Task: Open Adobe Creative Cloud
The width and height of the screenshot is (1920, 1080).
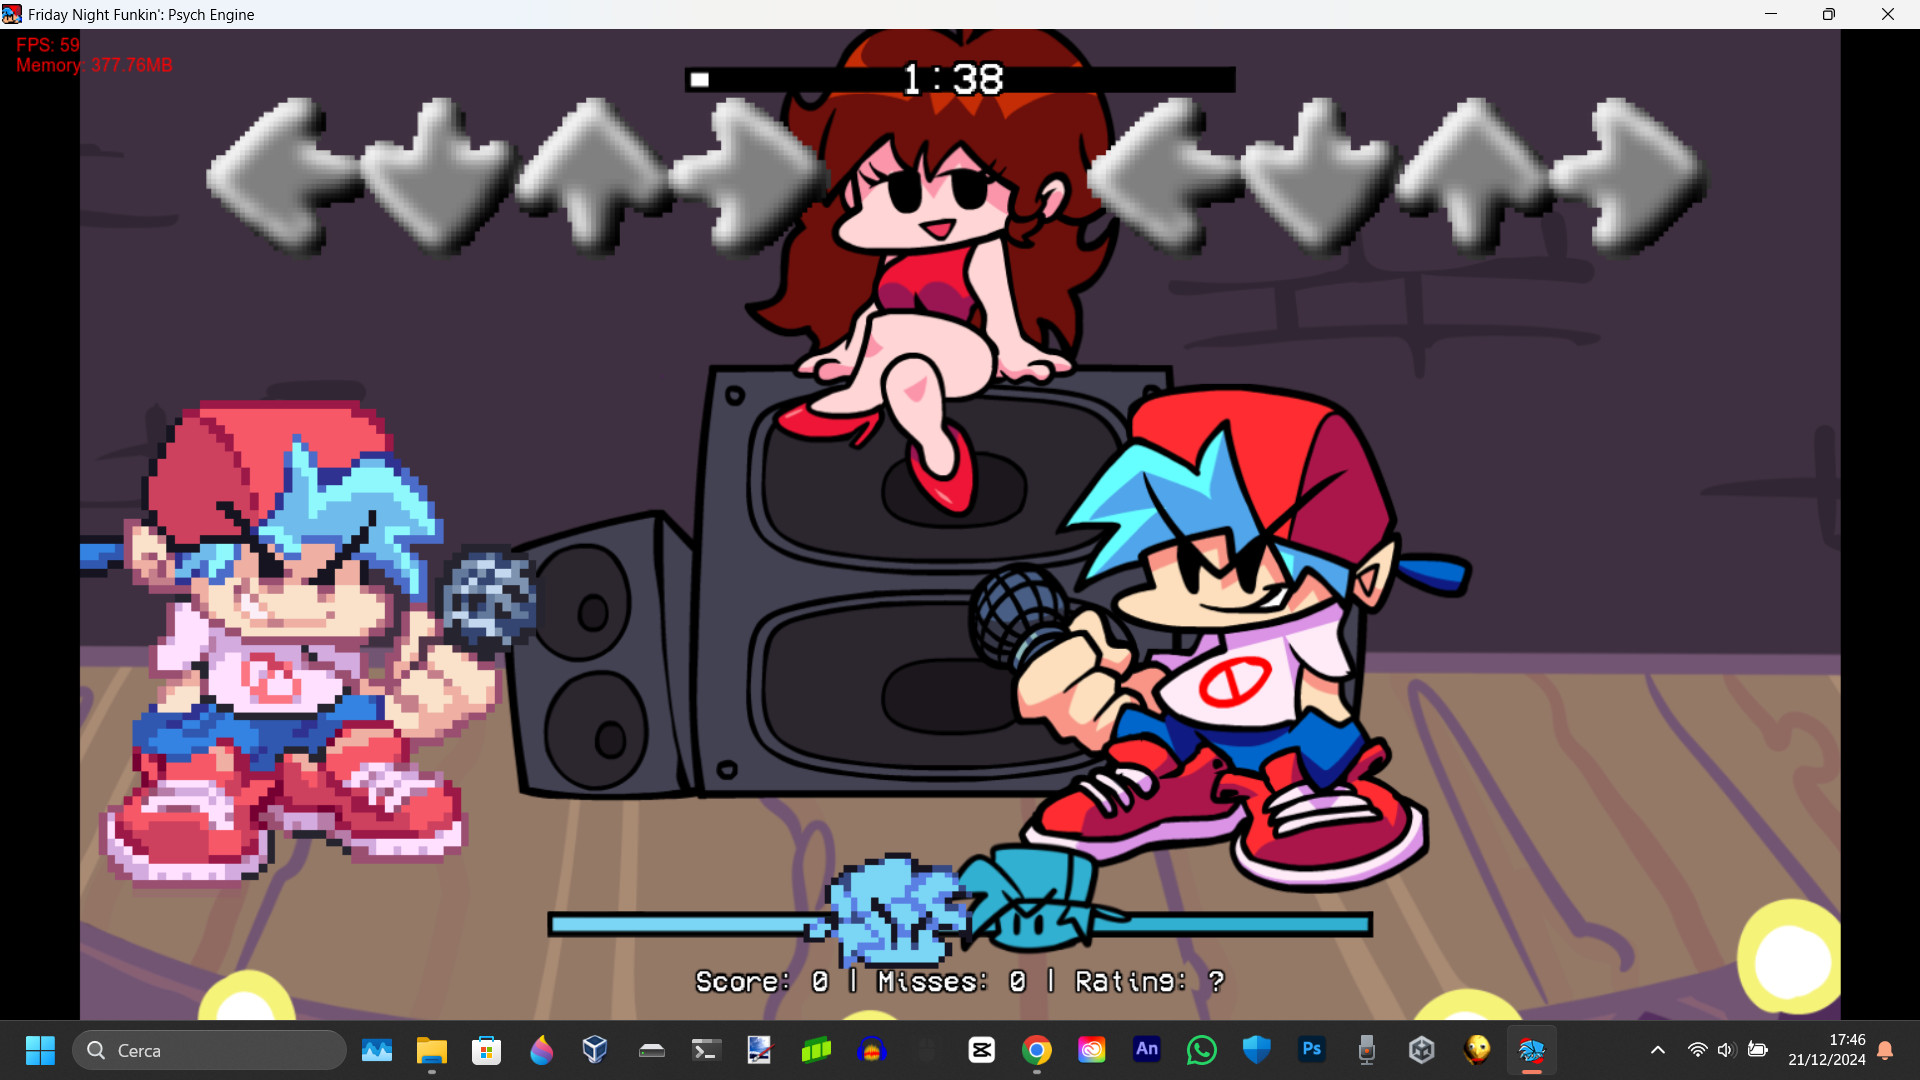Action: tap(1092, 1050)
